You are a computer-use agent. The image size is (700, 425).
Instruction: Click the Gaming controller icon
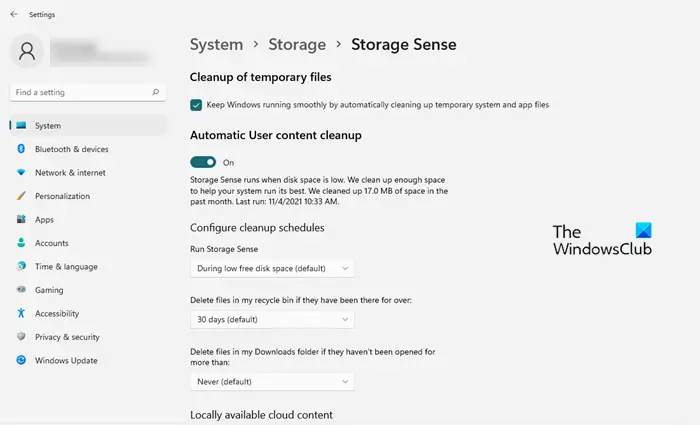click(20, 290)
